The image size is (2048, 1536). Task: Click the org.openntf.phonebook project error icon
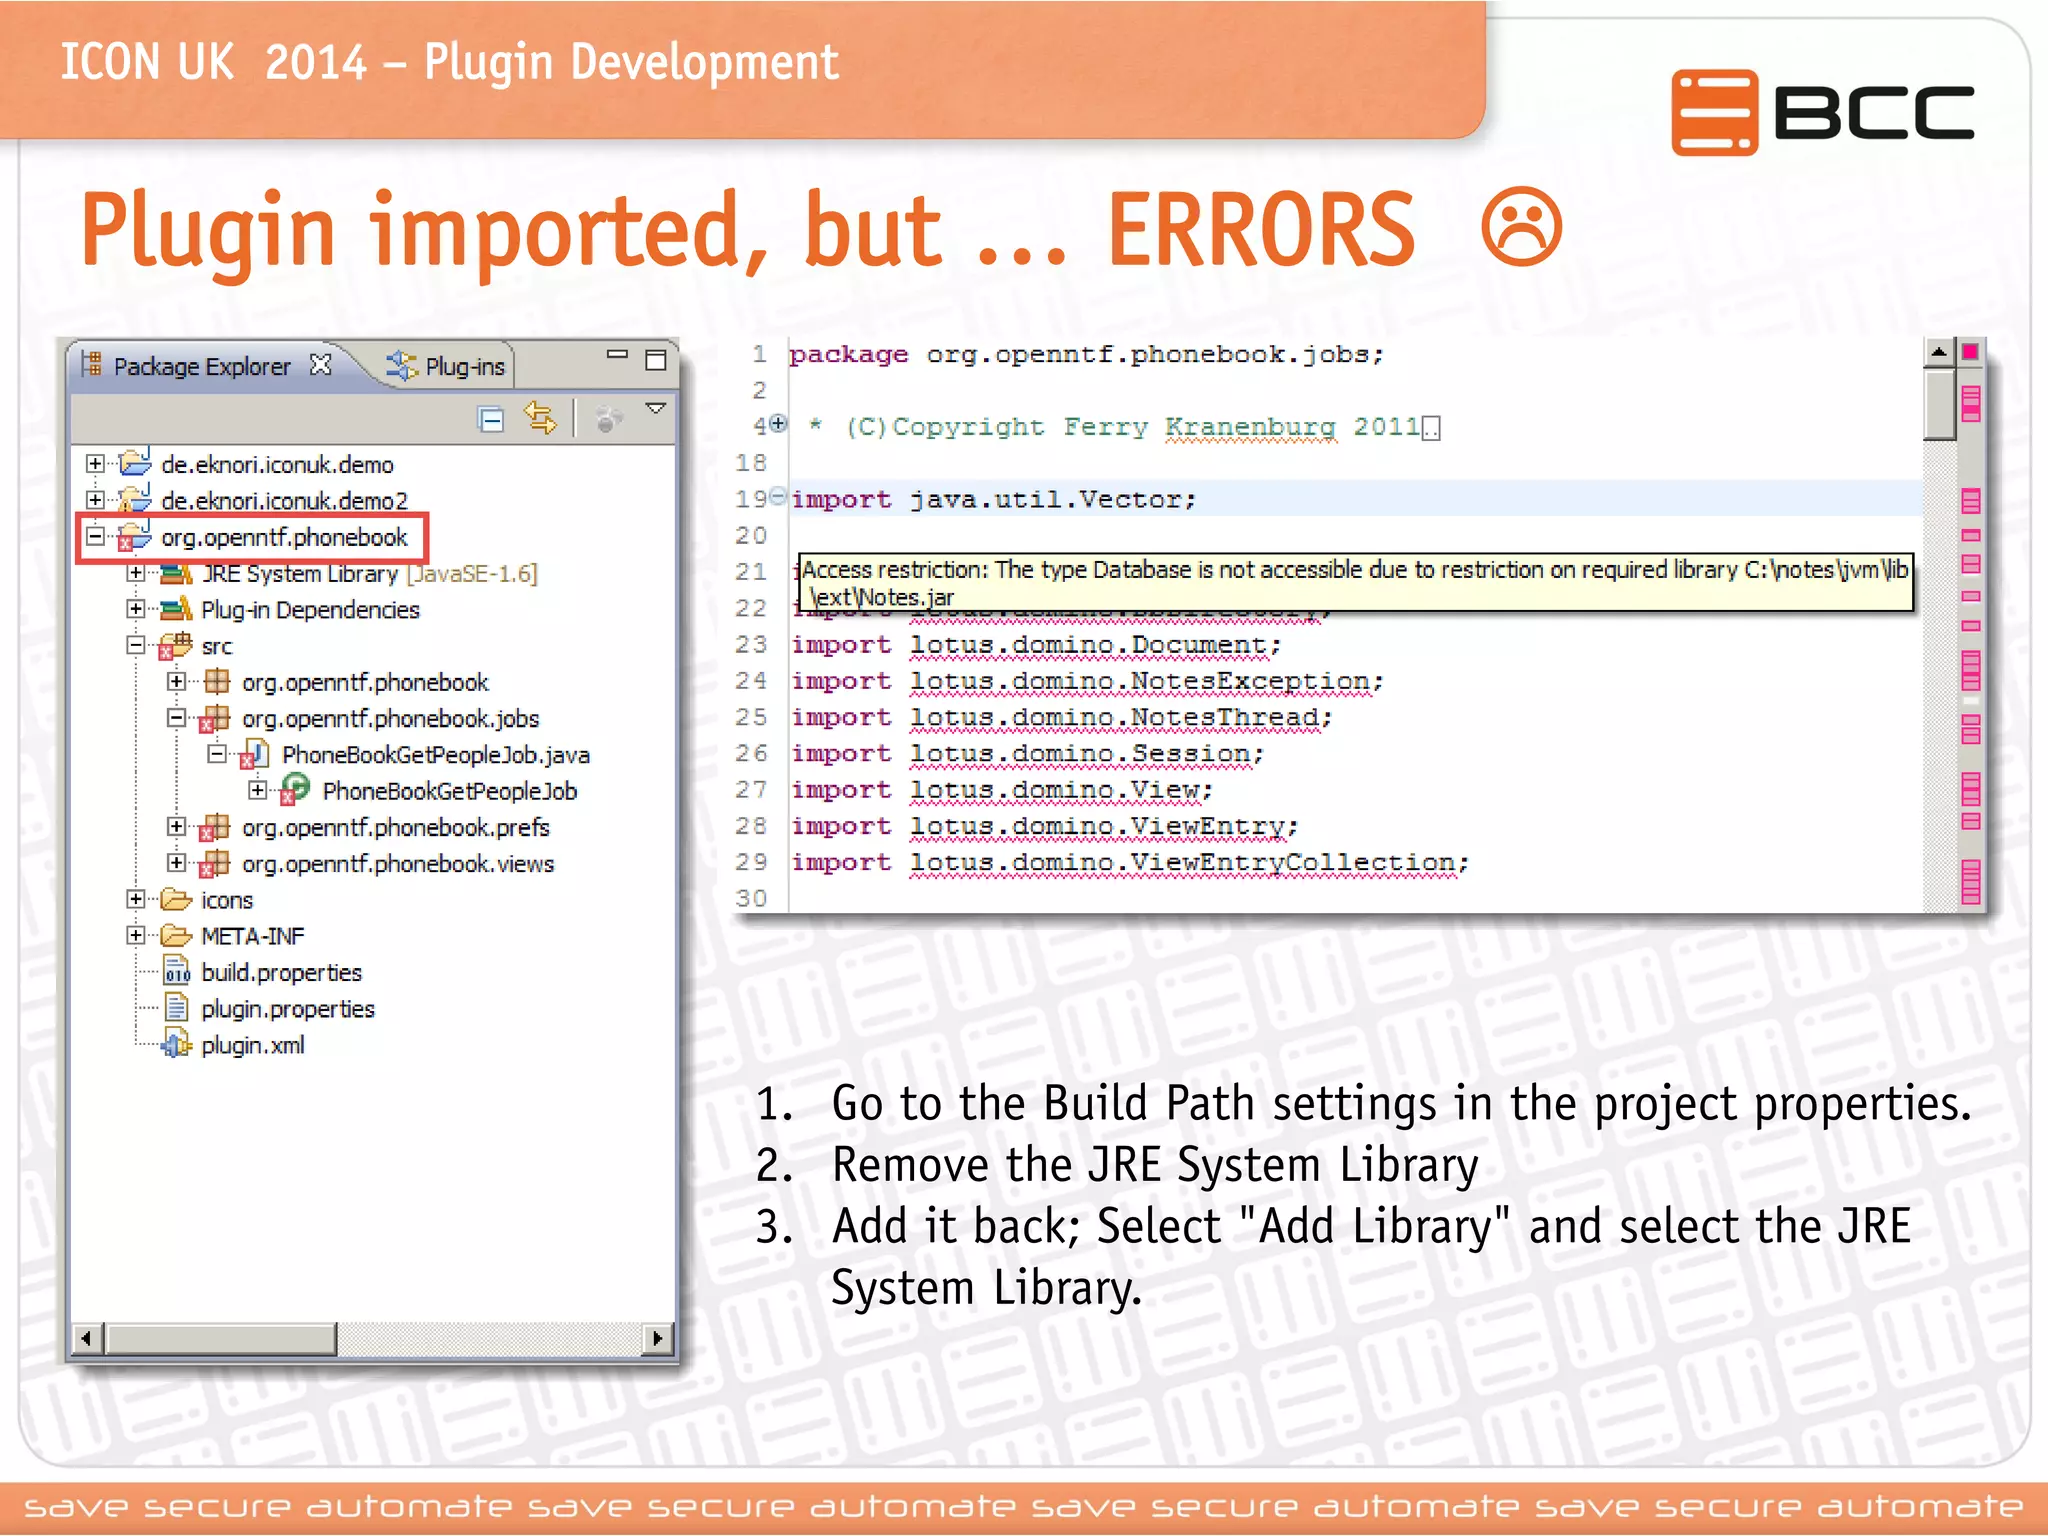pyautogui.click(x=134, y=536)
